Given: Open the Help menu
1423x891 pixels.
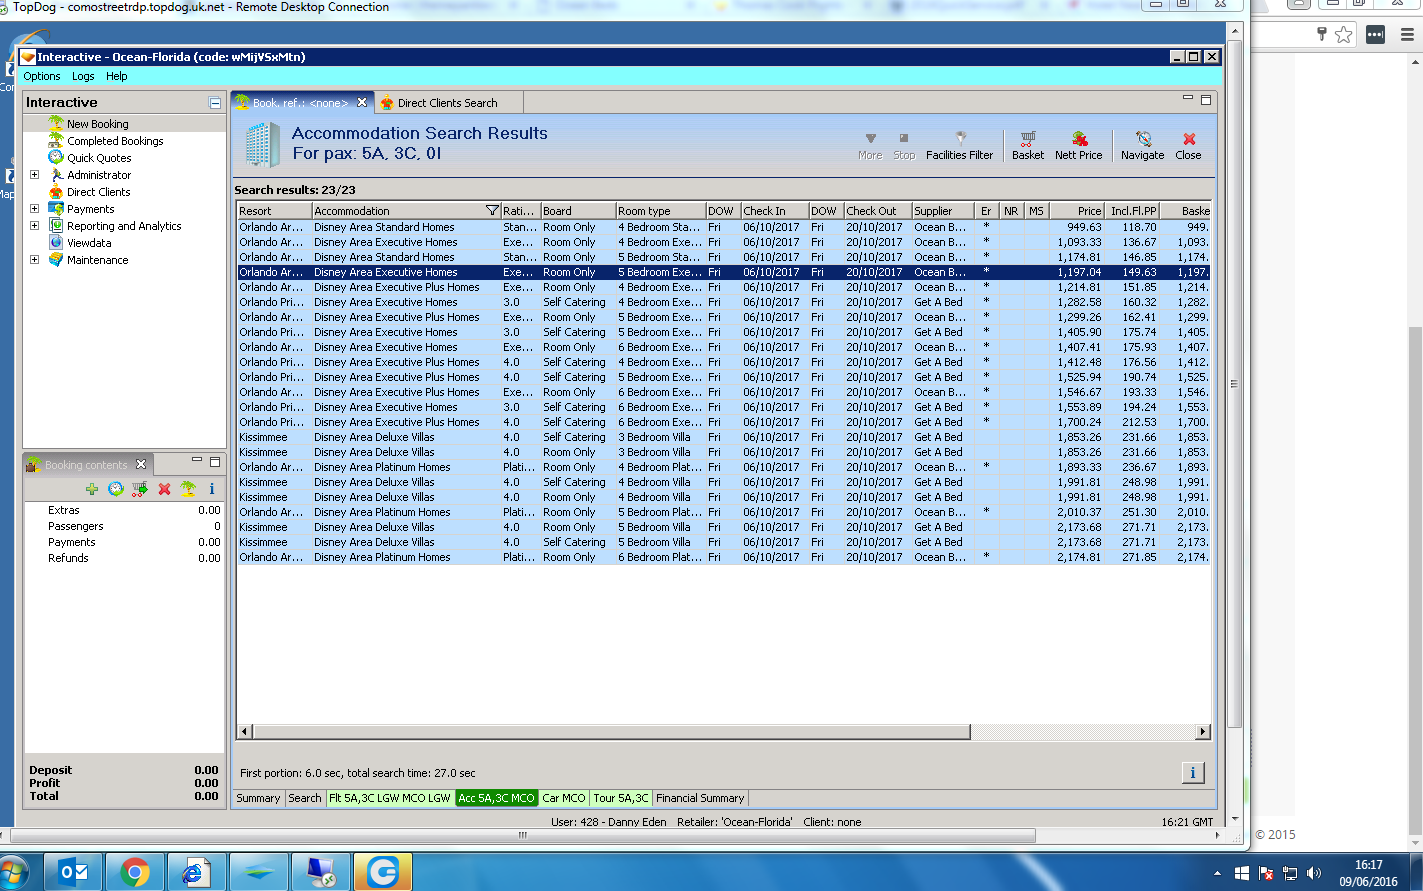Looking at the screenshot, I should [117, 76].
